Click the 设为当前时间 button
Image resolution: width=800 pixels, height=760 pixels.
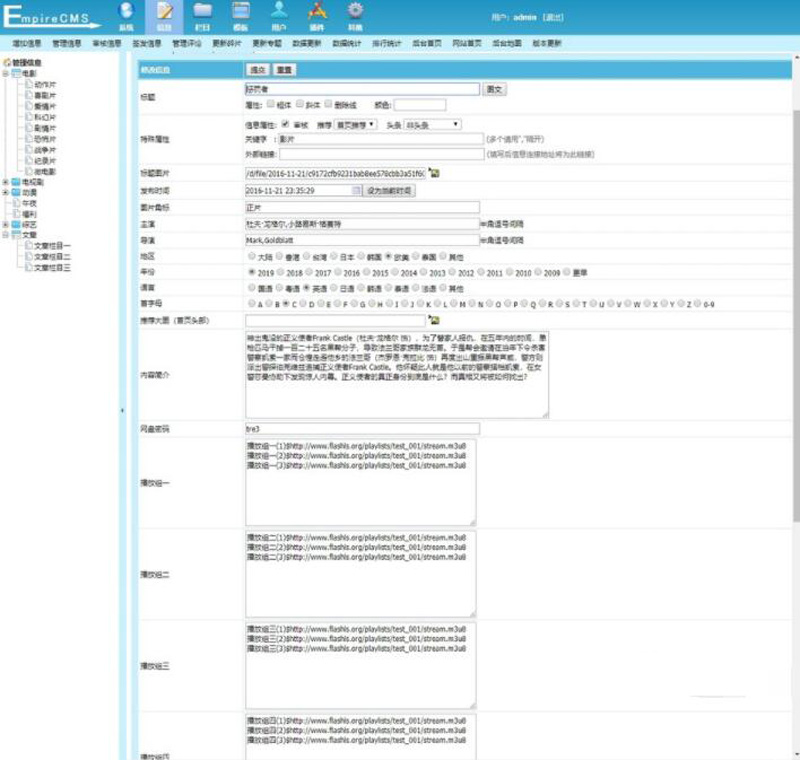pos(390,190)
